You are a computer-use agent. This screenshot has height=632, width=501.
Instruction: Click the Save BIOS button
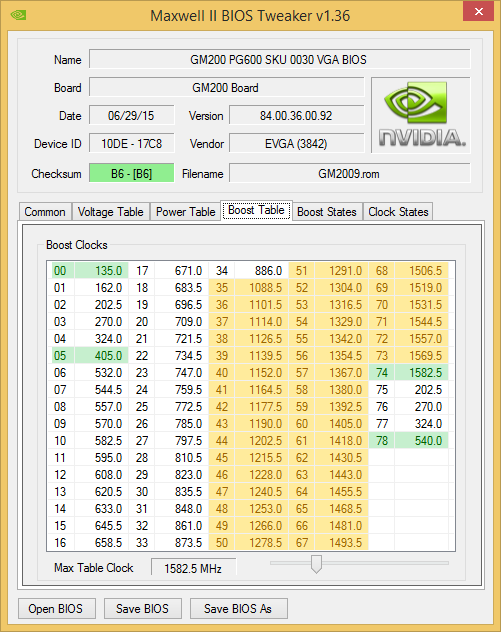pos(142,608)
